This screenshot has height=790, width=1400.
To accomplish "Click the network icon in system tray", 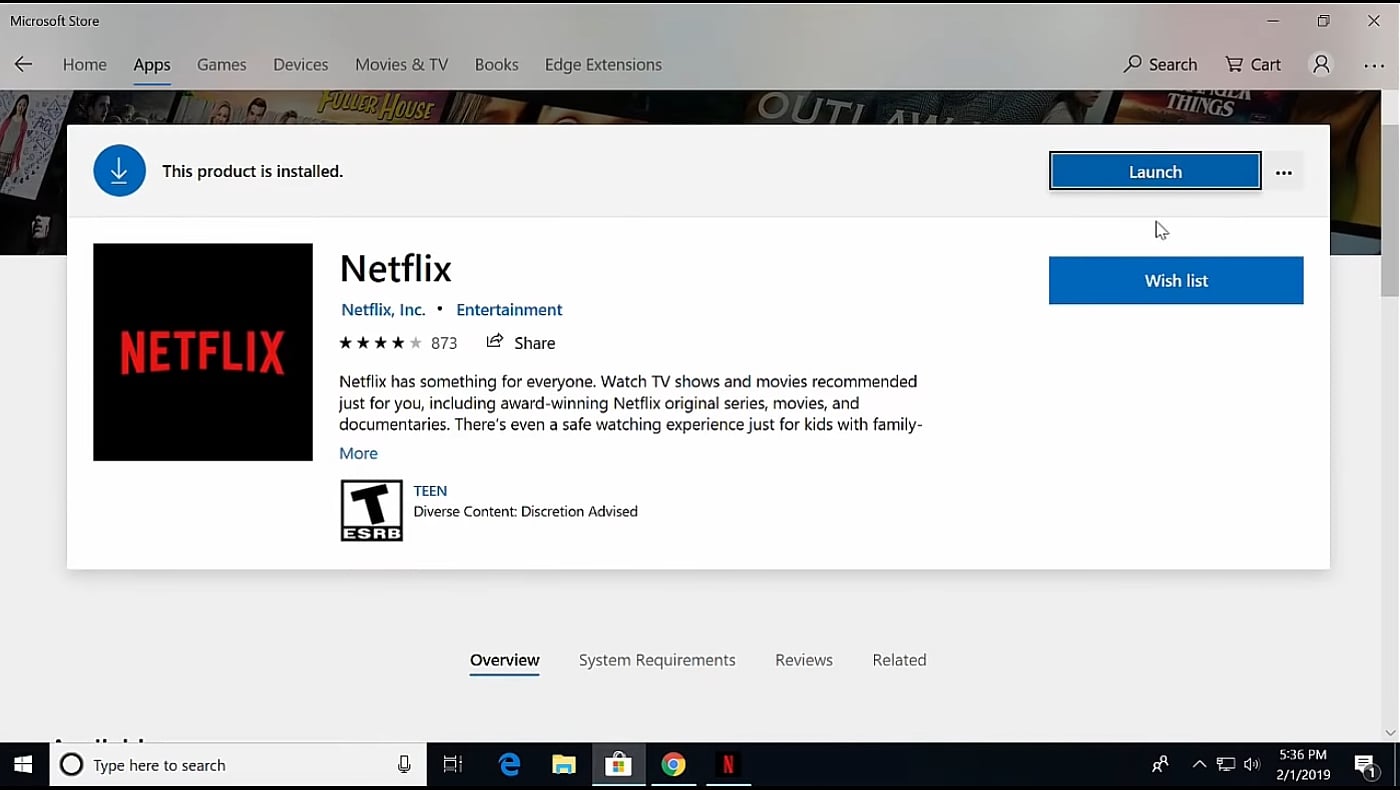I will click(1226, 765).
